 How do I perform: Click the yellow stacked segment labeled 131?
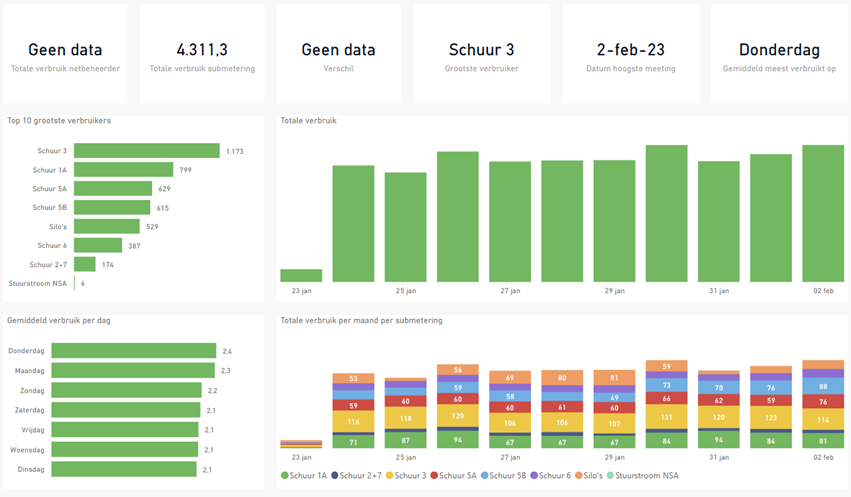(666, 420)
